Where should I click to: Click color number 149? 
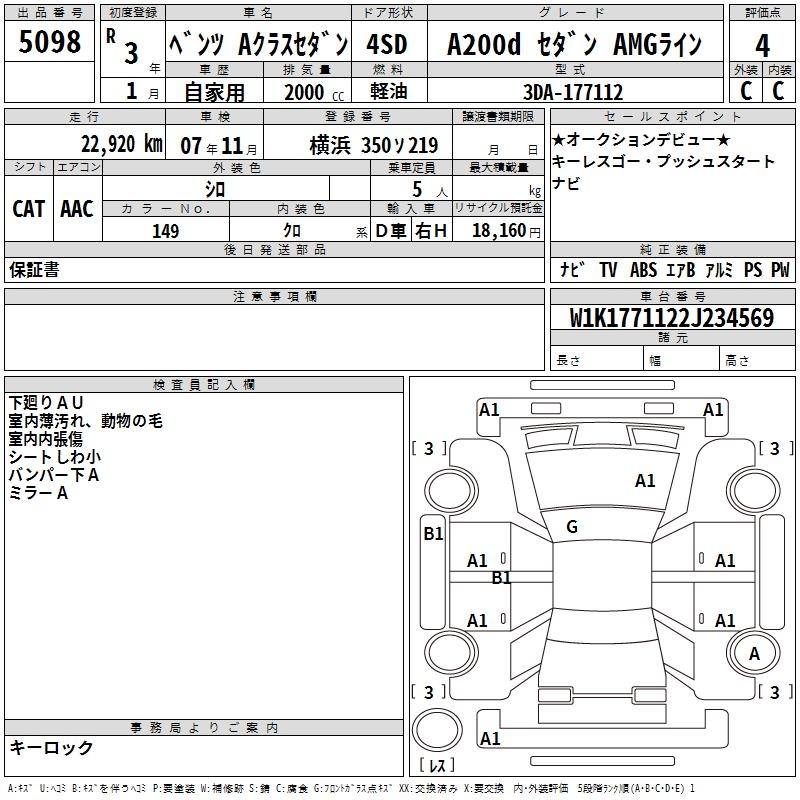coord(165,231)
